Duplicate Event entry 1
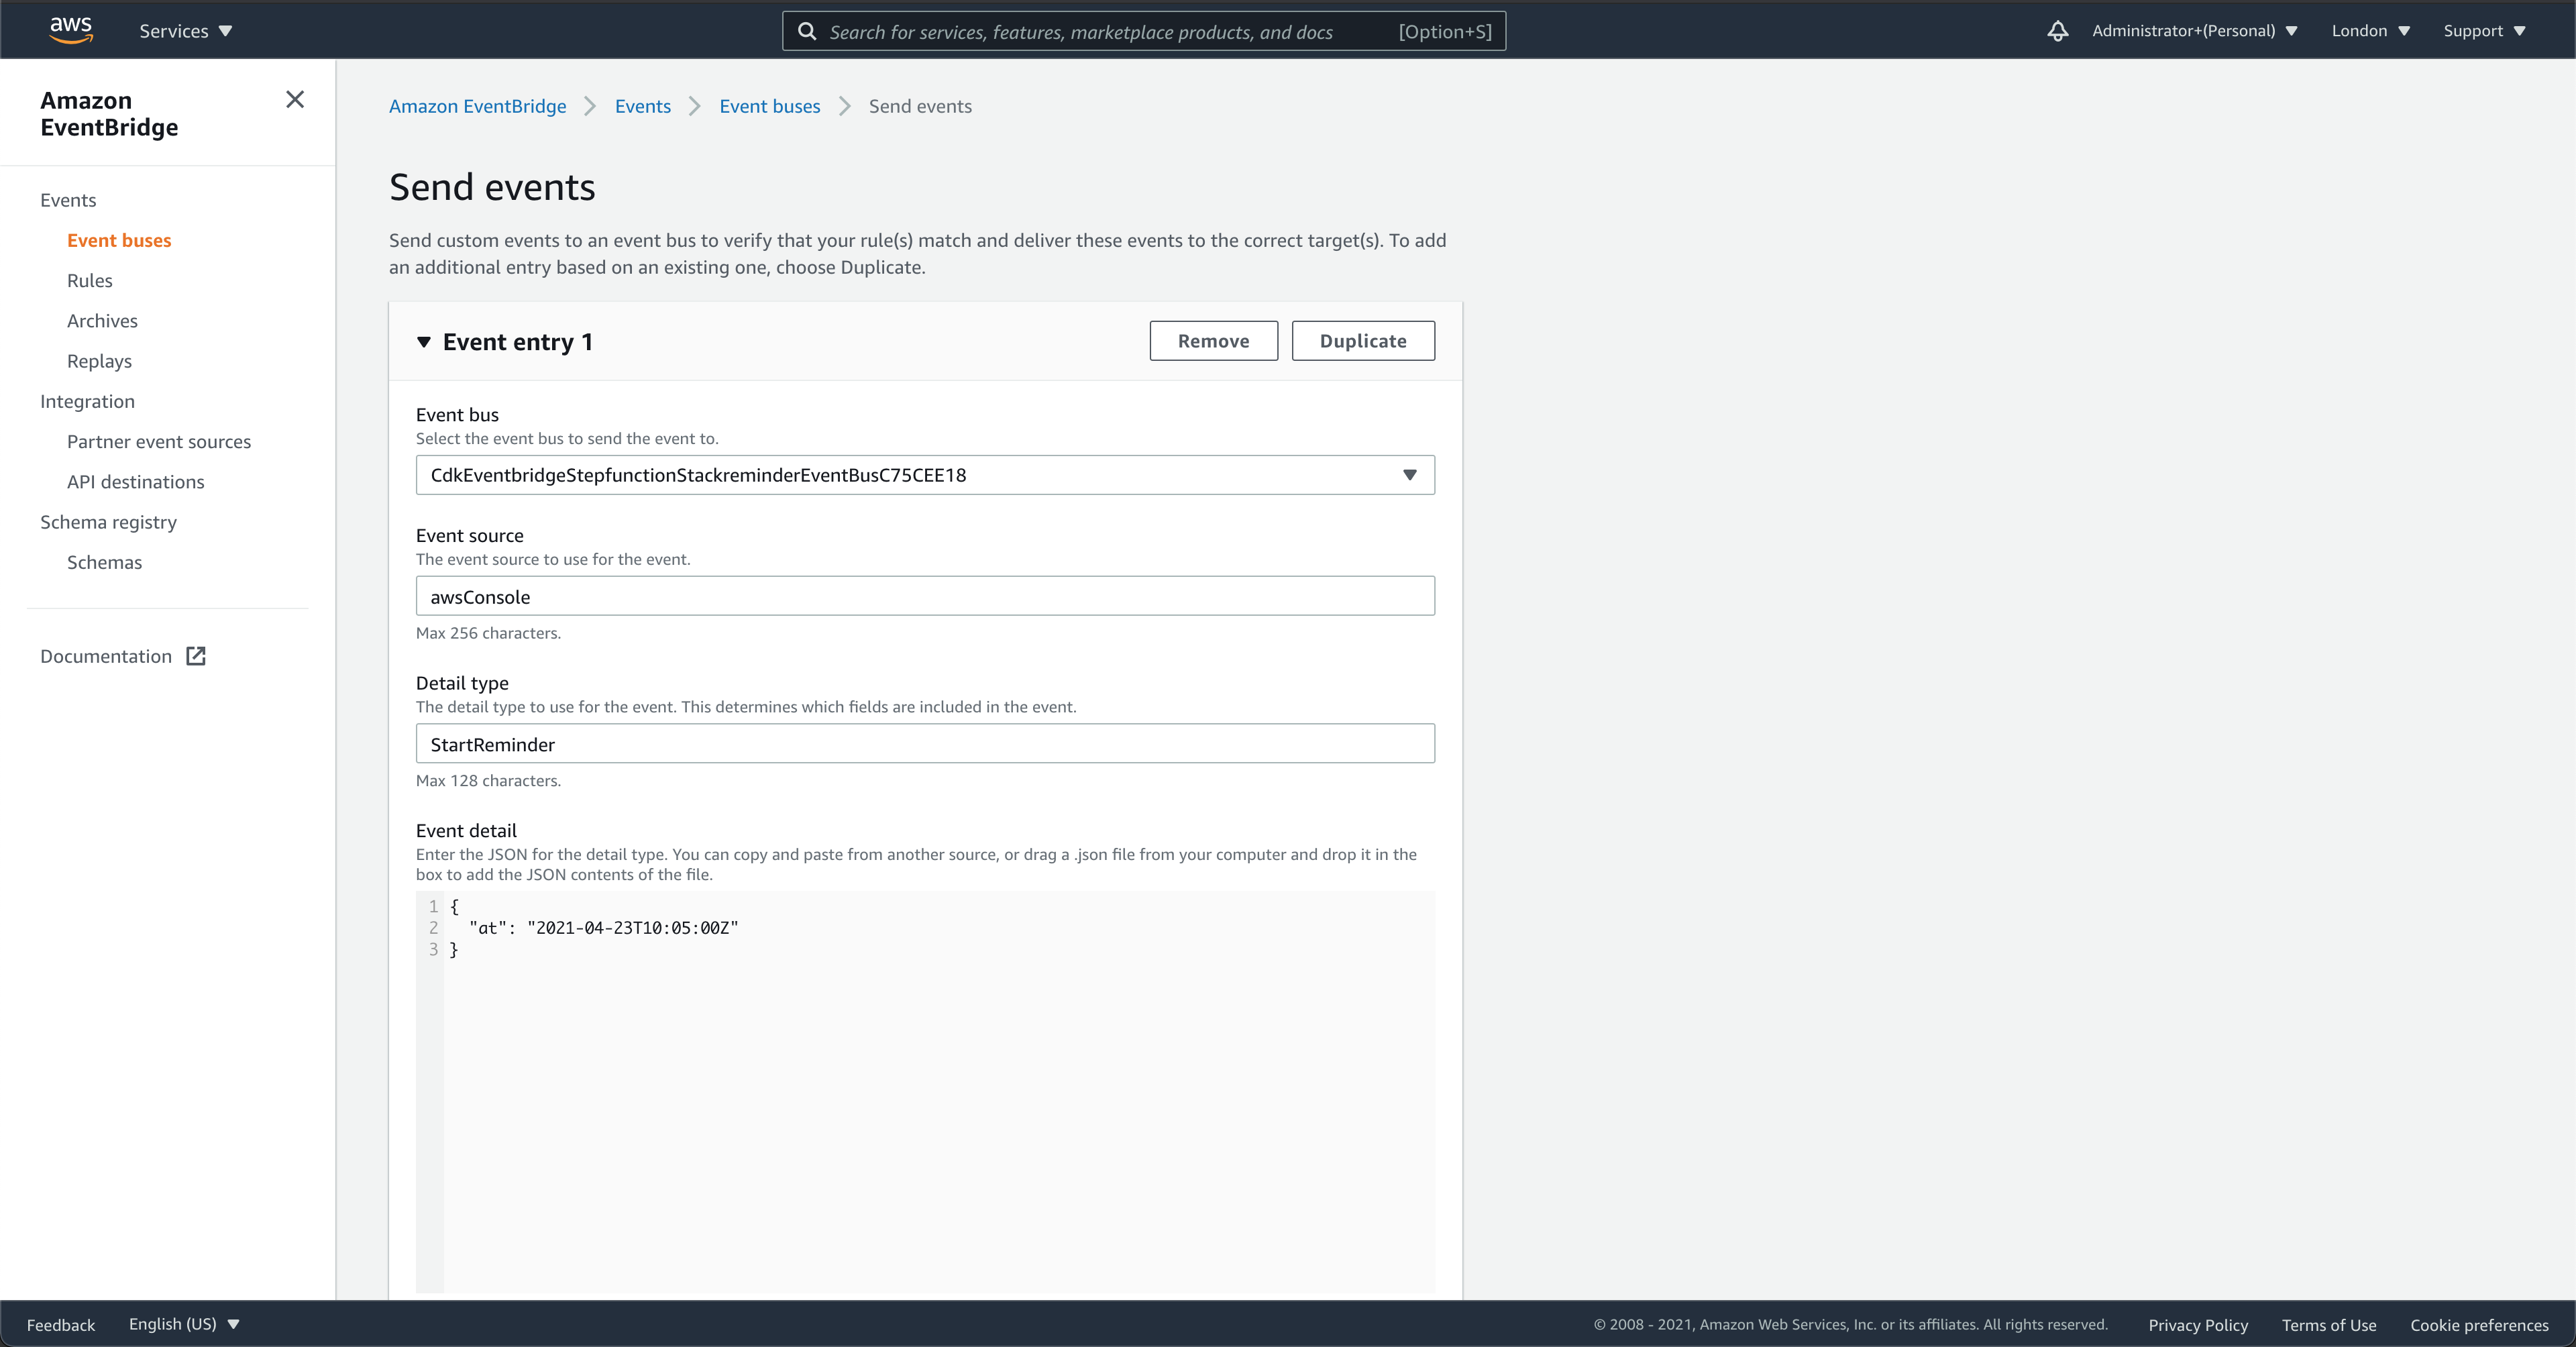 pos(1363,341)
